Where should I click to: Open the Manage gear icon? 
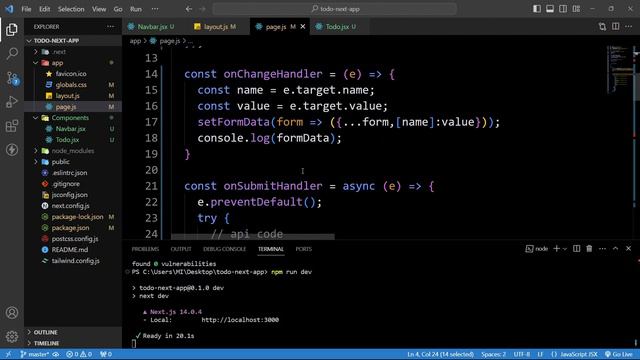pyautogui.click(x=12, y=336)
